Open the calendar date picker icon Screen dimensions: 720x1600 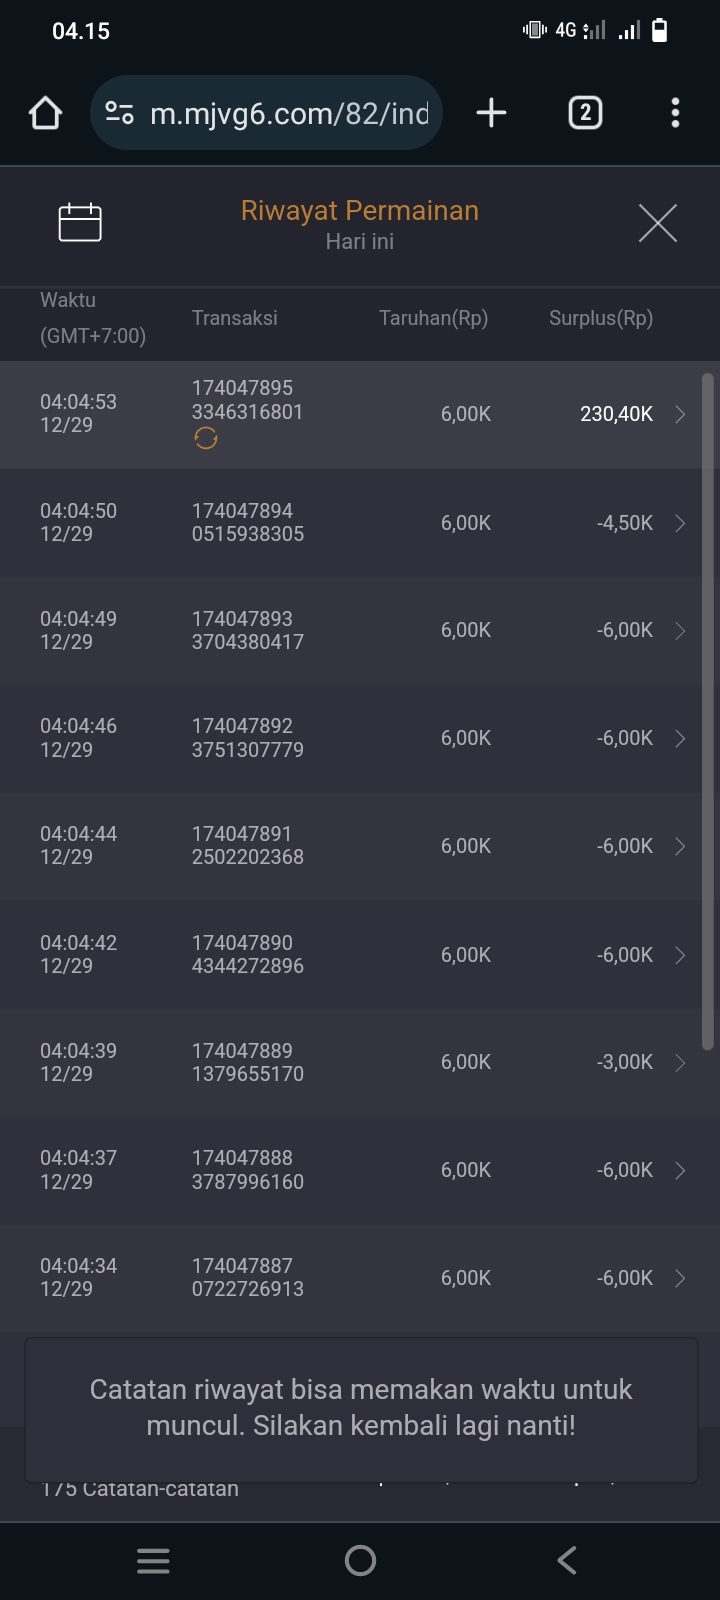(x=80, y=222)
